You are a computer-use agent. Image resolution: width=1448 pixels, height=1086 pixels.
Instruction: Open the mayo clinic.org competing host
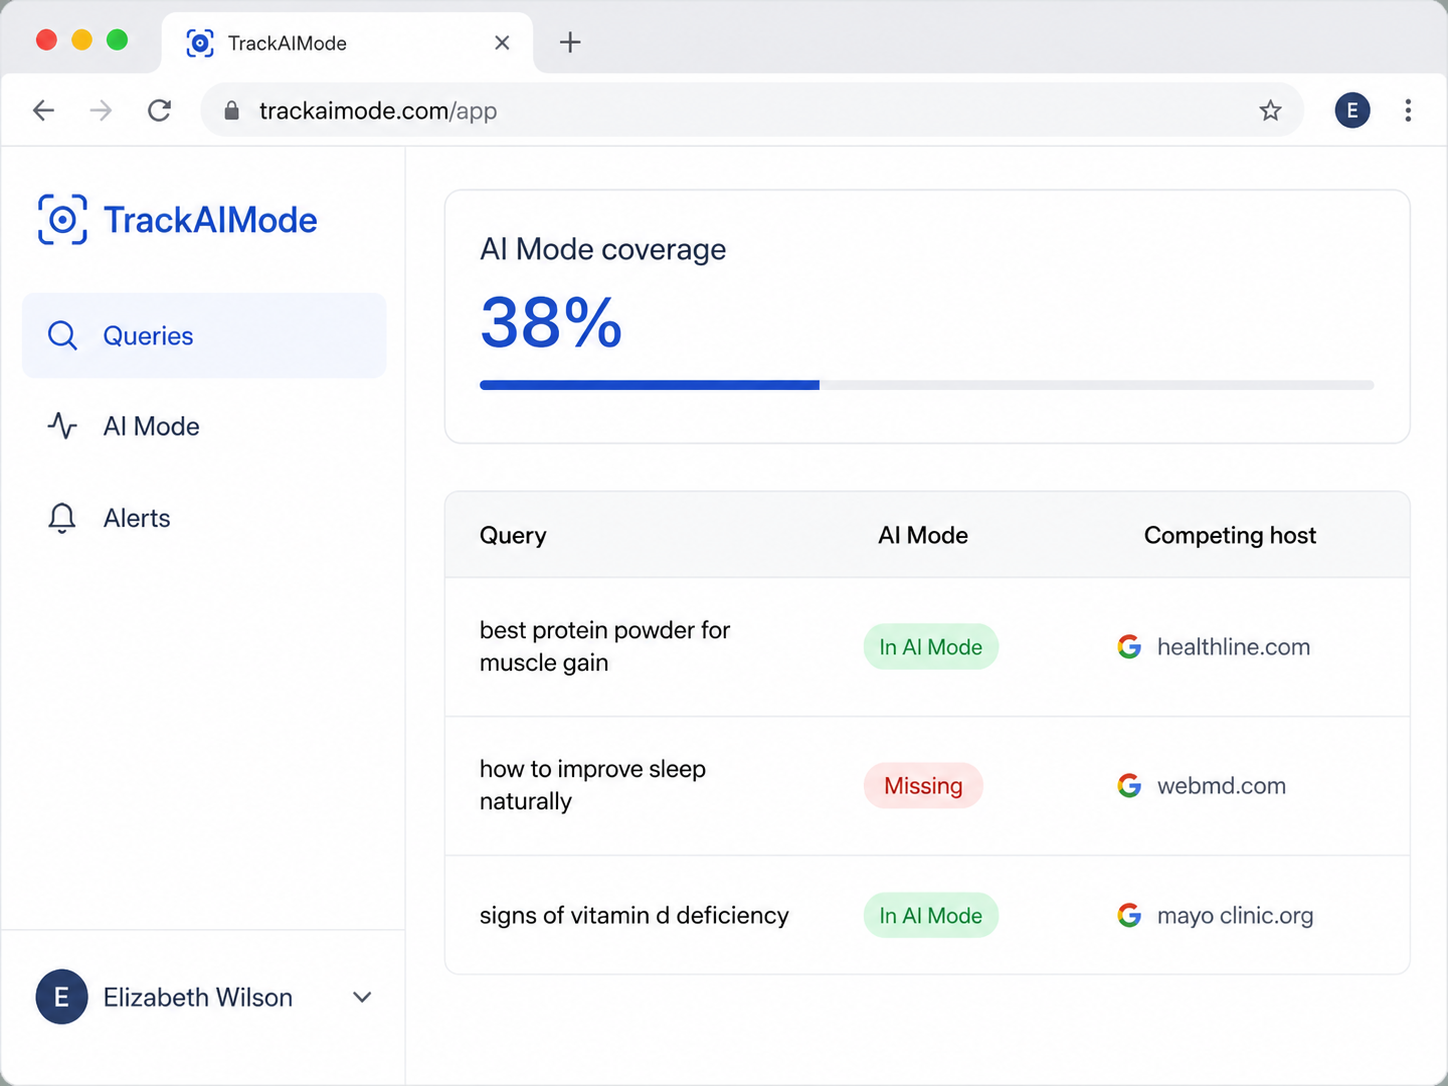tap(1235, 915)
